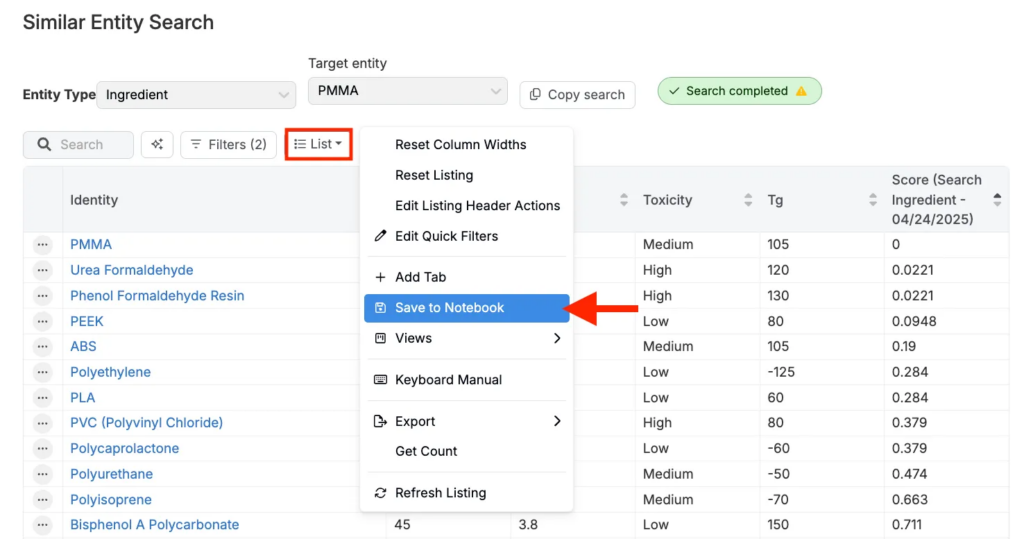Click the sort arrows on Toxicity column

point(748,200)
